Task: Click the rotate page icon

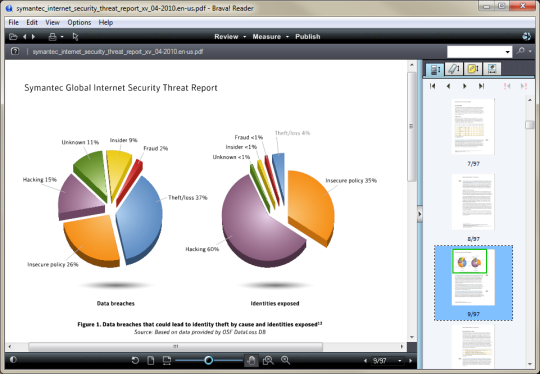Action: pos(135,360)
